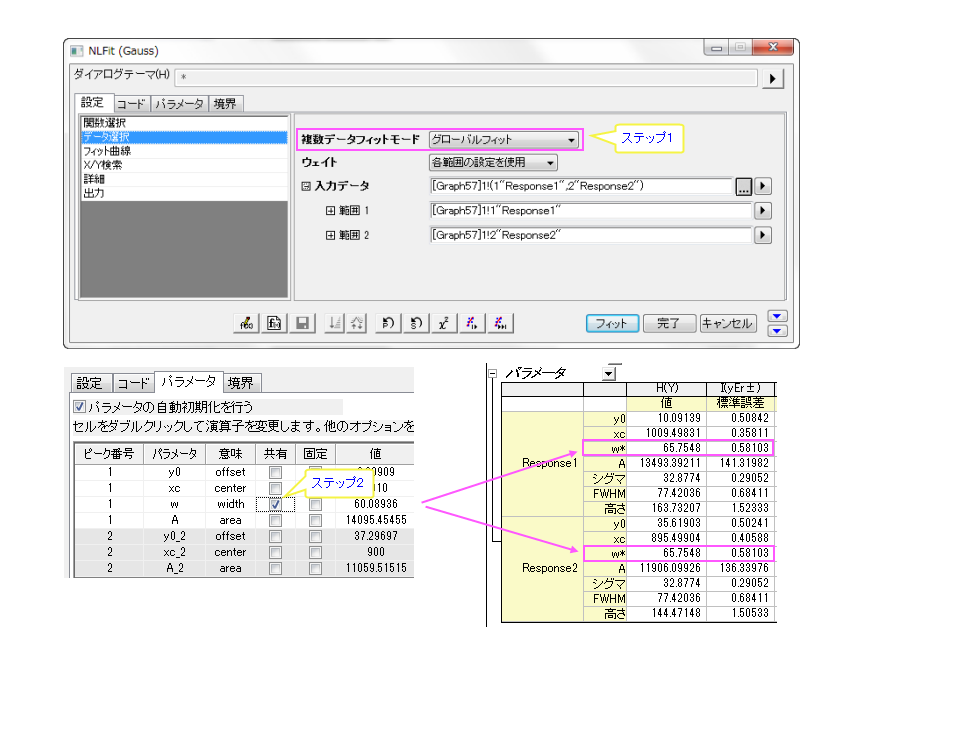Check the 固定 box for y0_2 row

[316, 537]
